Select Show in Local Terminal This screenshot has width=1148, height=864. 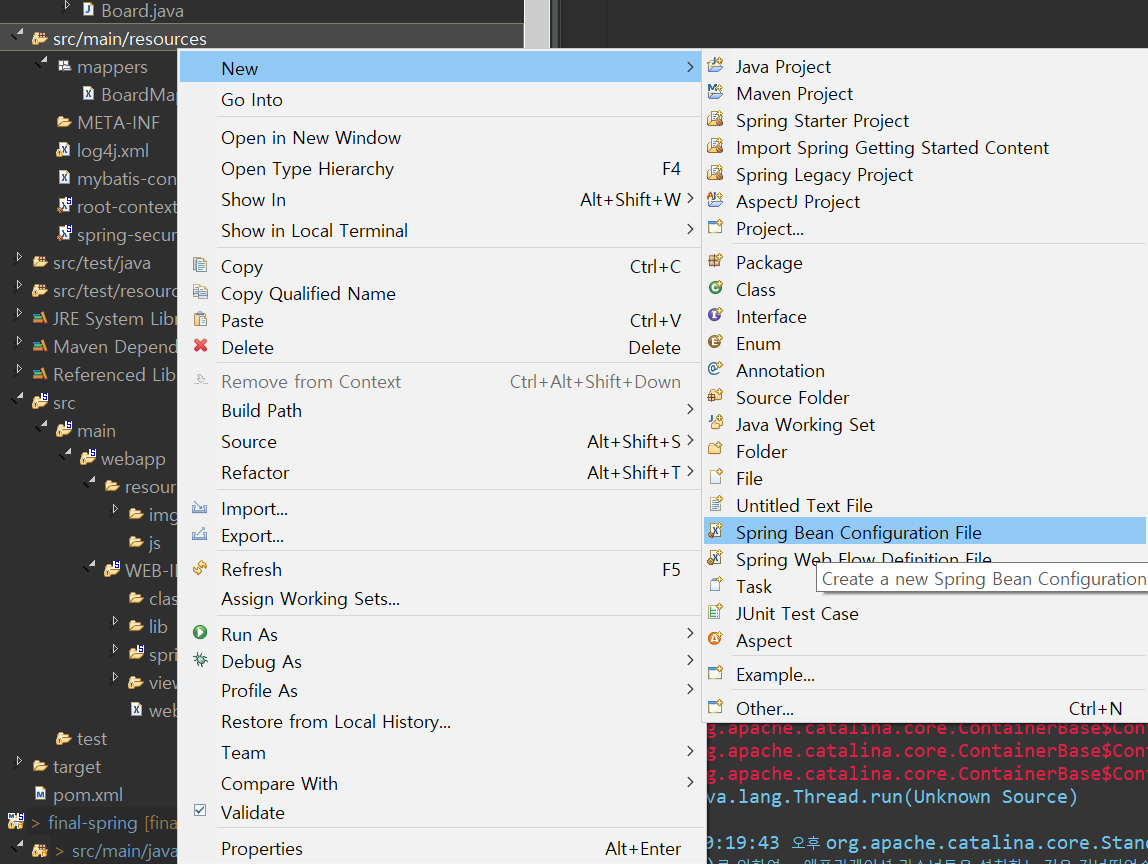point(440,231)
